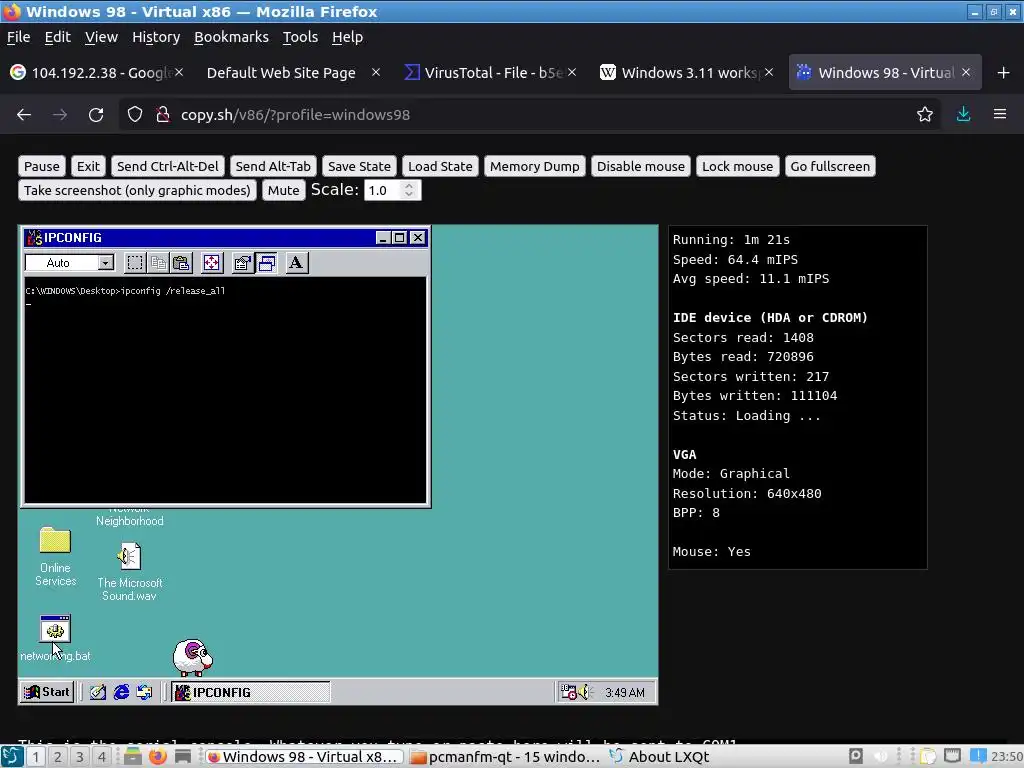Open the Windows 98 Start menu
Image resolution: width=1024 pixels, height=768 pixels.
point(47,692)
